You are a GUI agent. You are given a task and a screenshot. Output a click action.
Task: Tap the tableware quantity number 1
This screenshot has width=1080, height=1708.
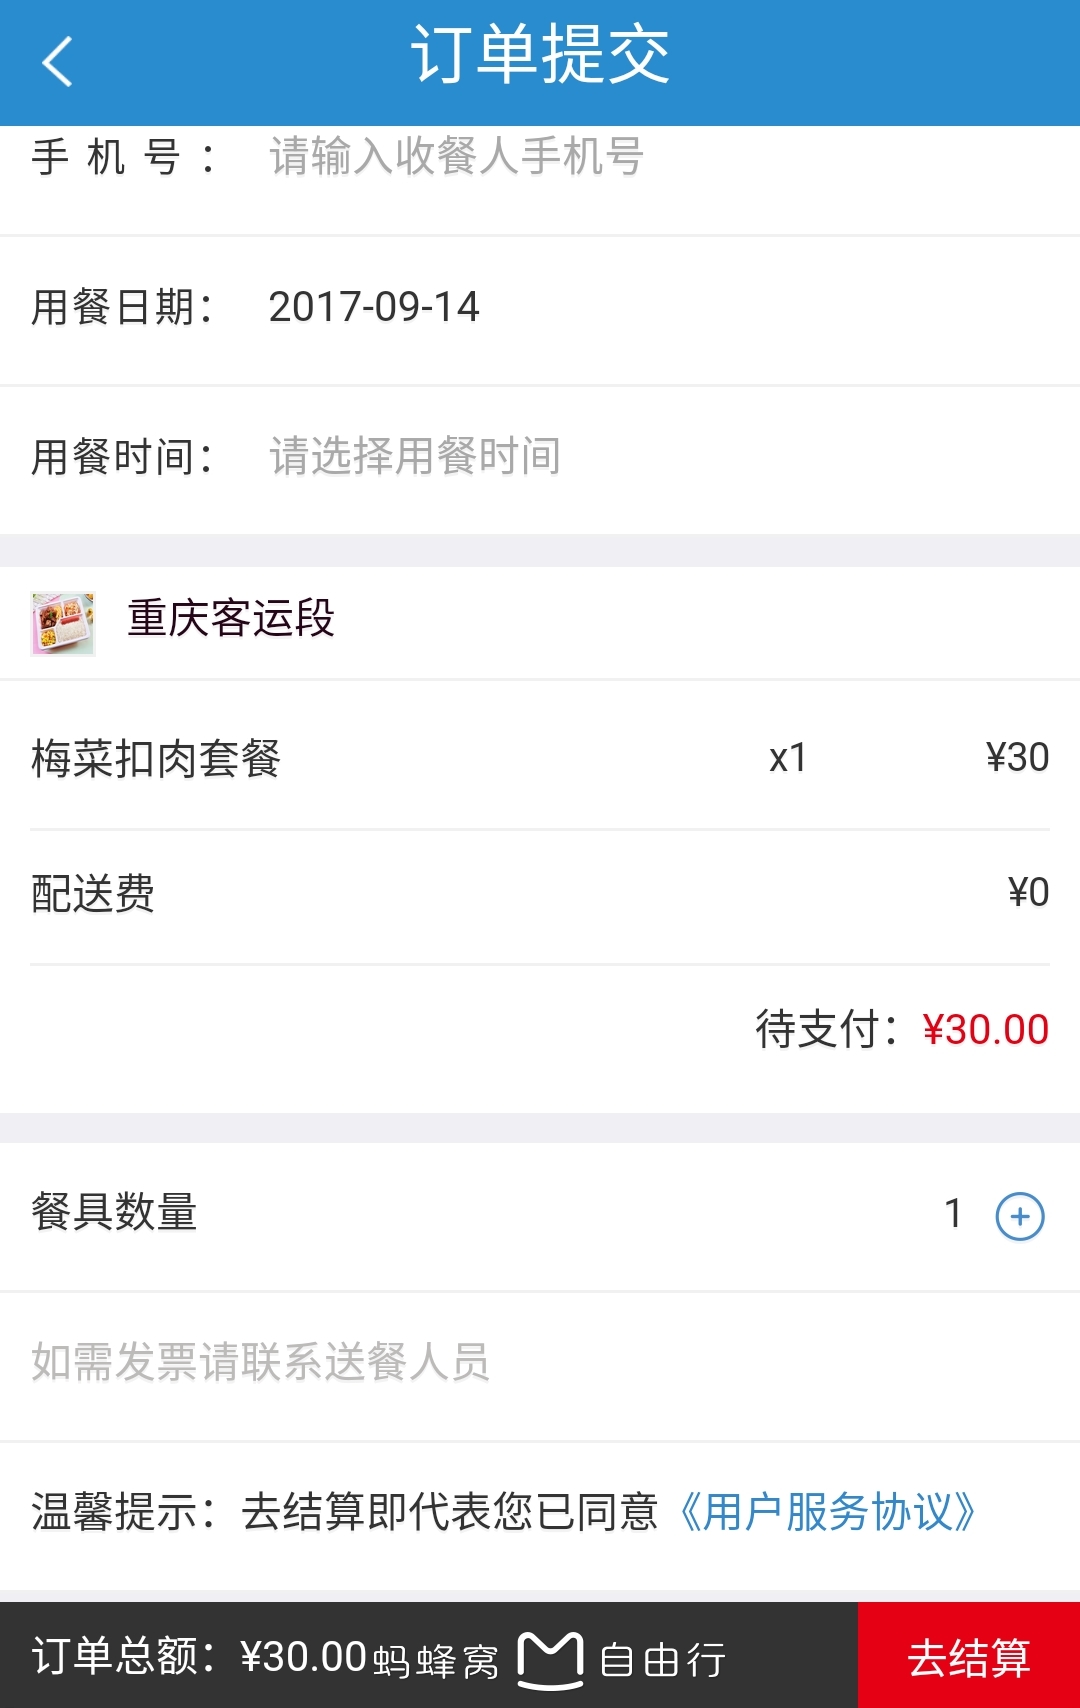click(953, 1213)
